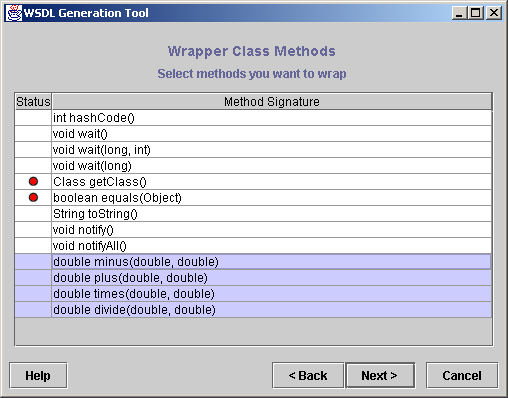Open the Help button

coord(38,376)
